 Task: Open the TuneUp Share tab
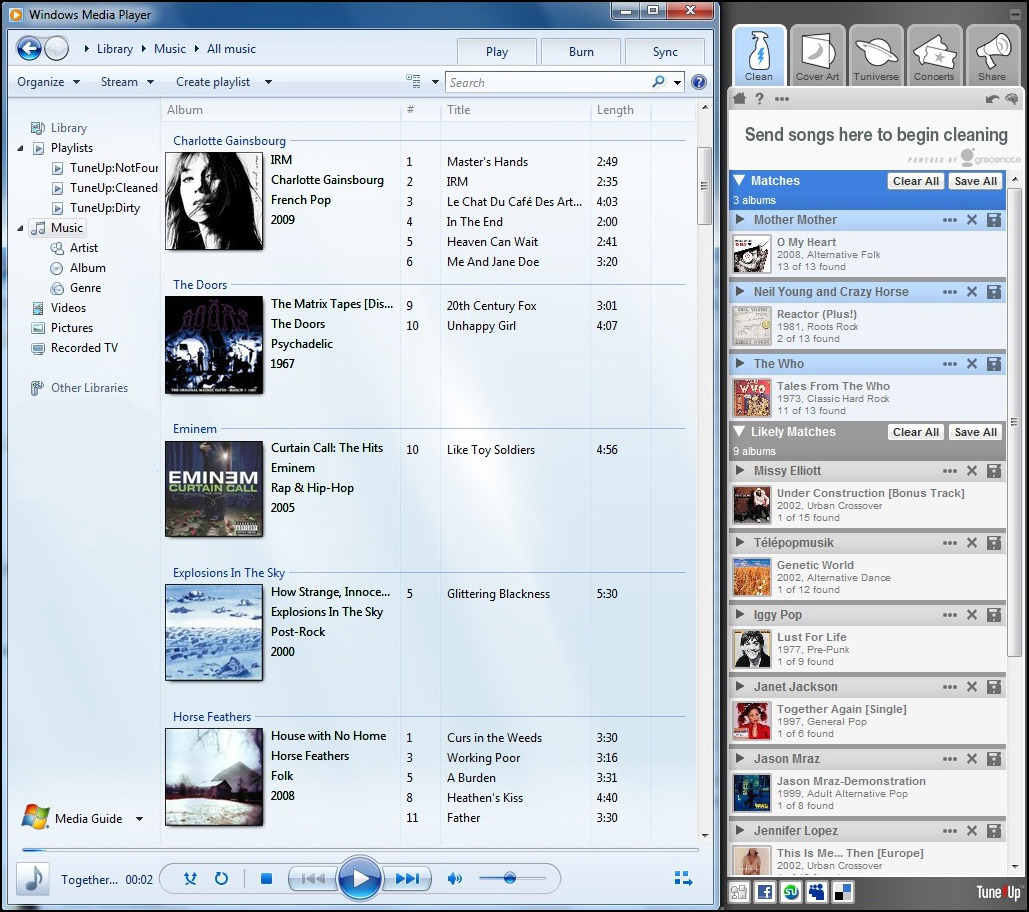click(992, 56)
